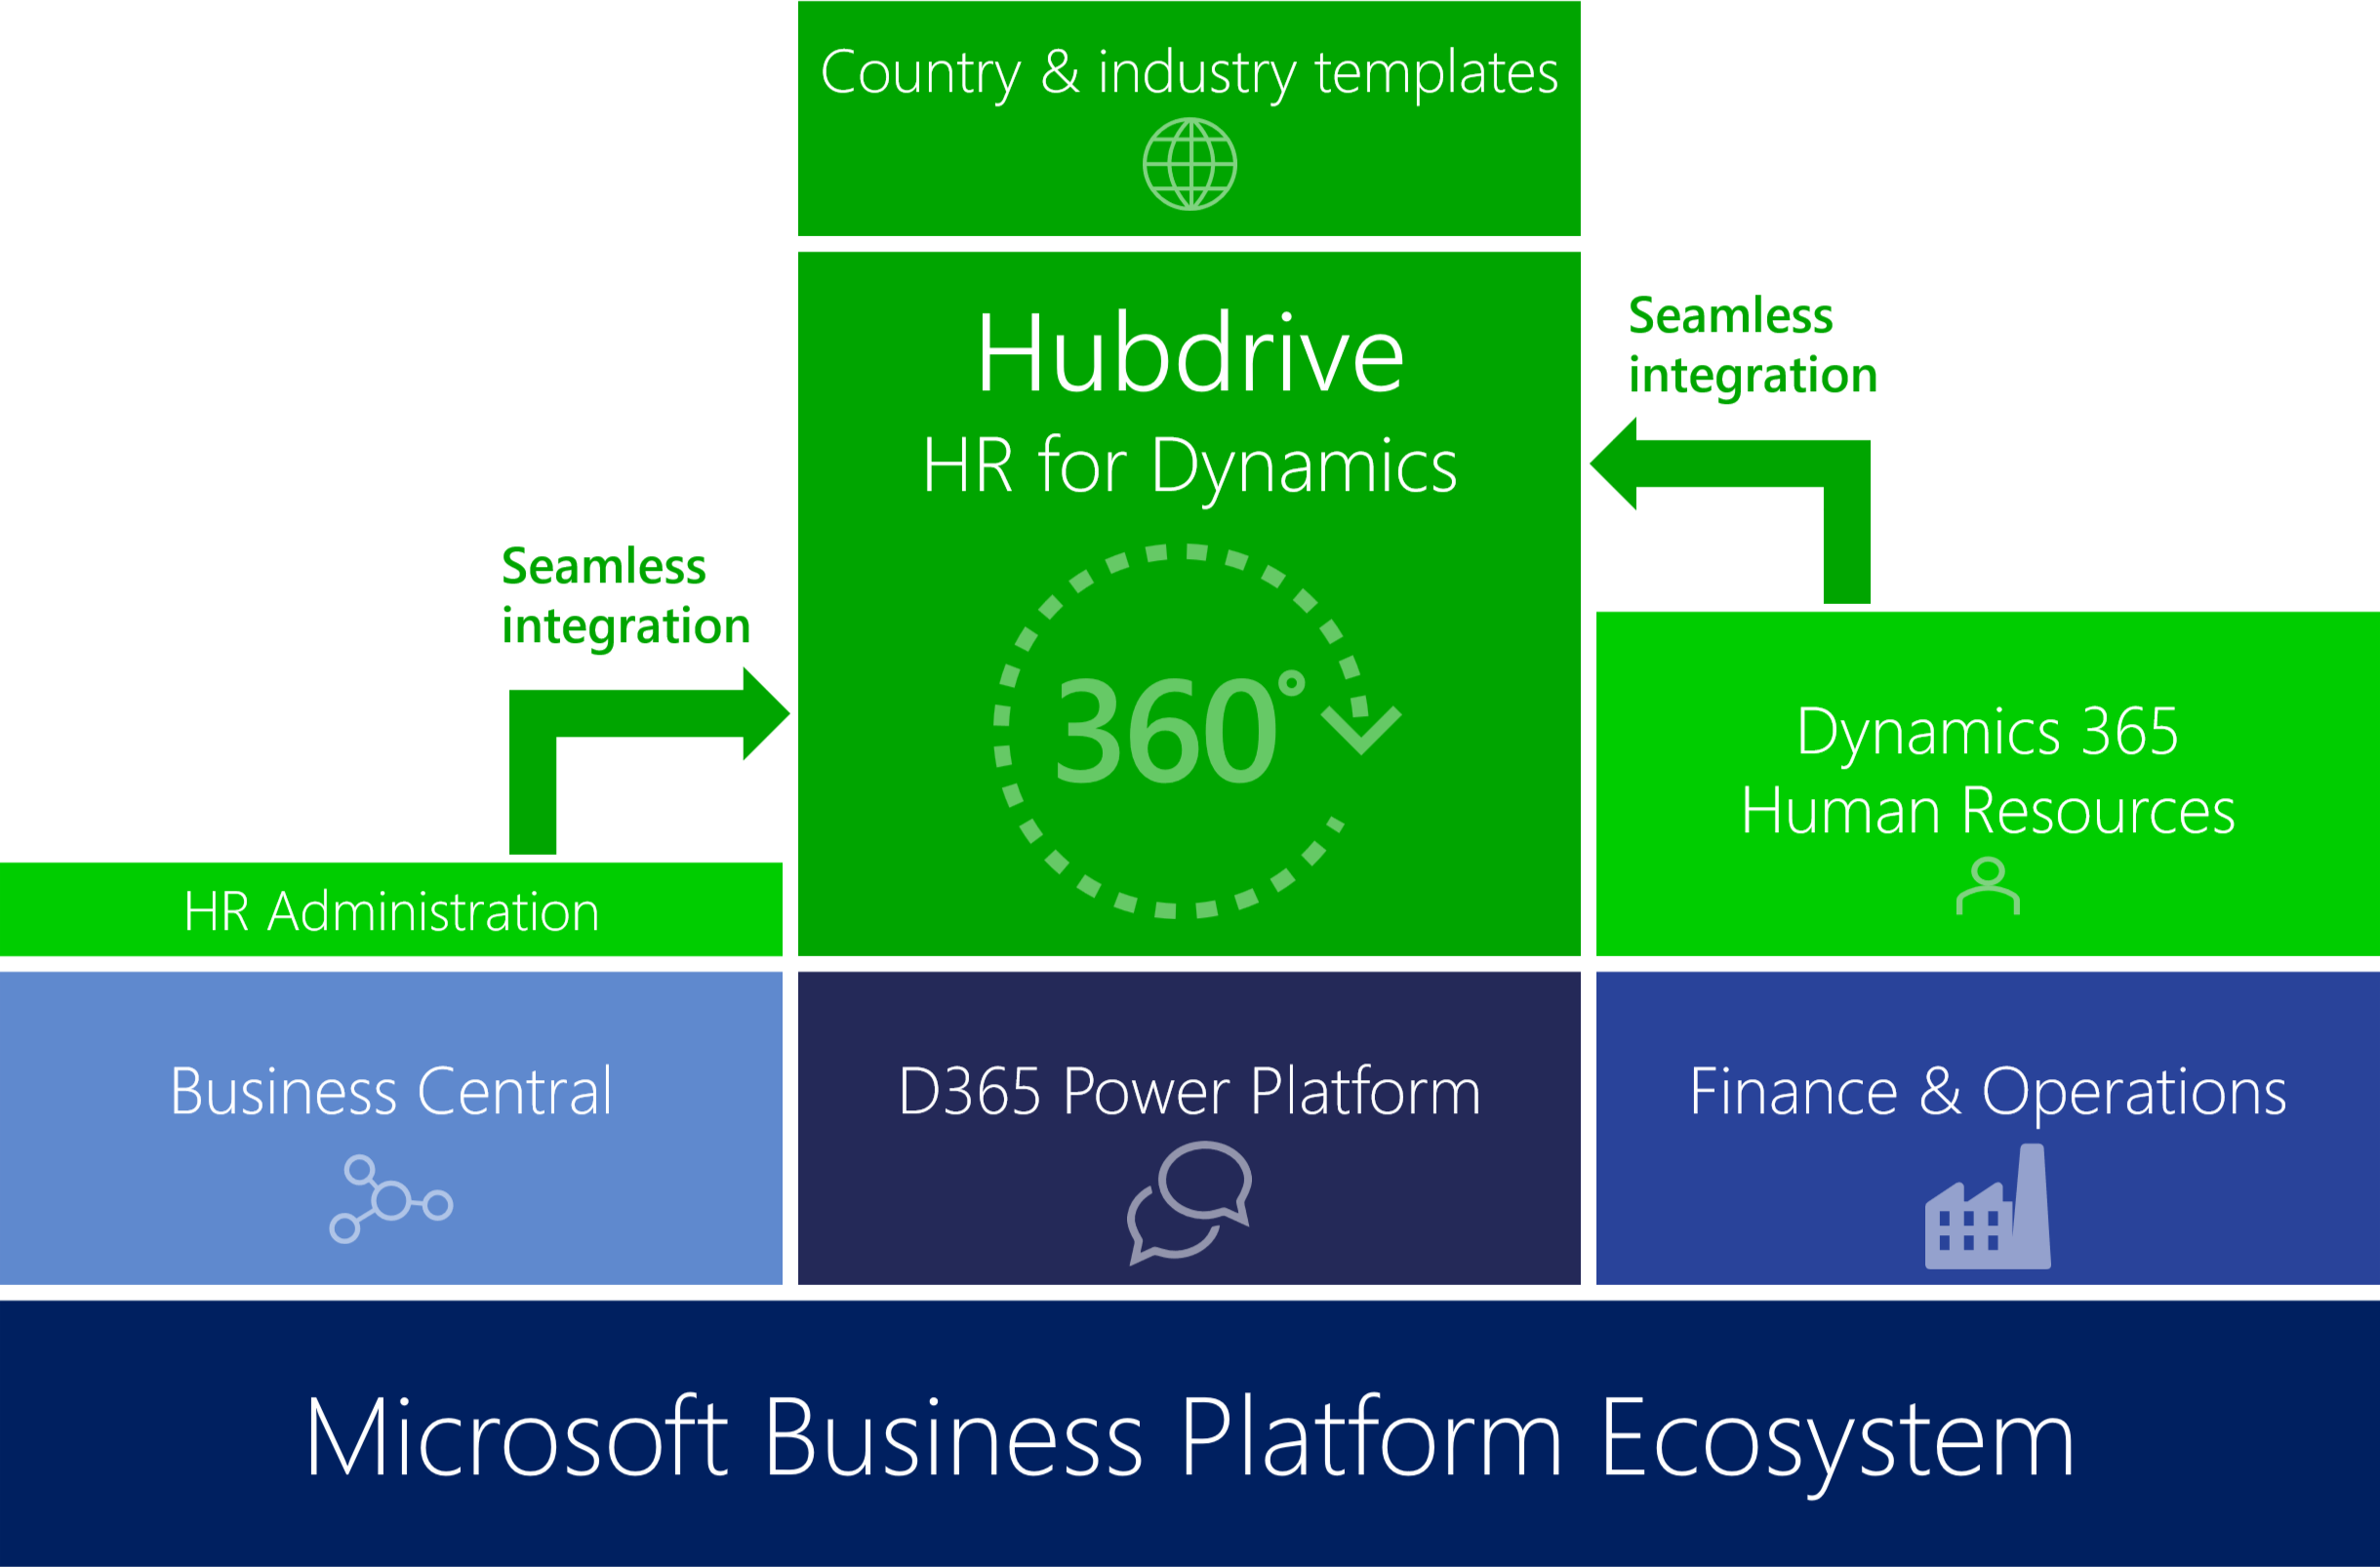Click the chat bubbles icon under Power Platform

[1190, 1204]
